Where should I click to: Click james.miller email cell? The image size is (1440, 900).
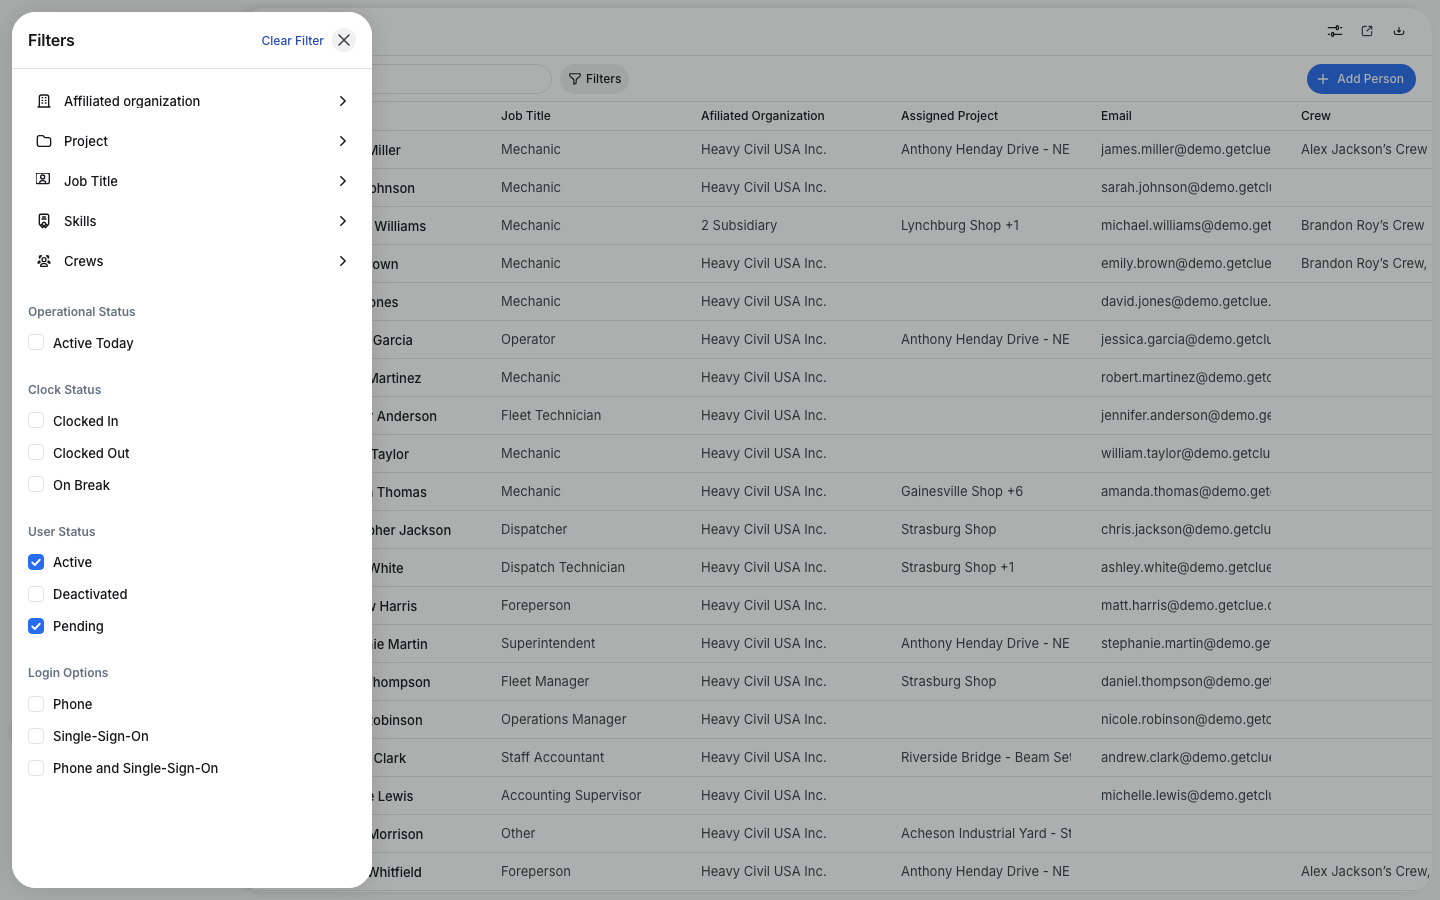(x=1186, y=150)
